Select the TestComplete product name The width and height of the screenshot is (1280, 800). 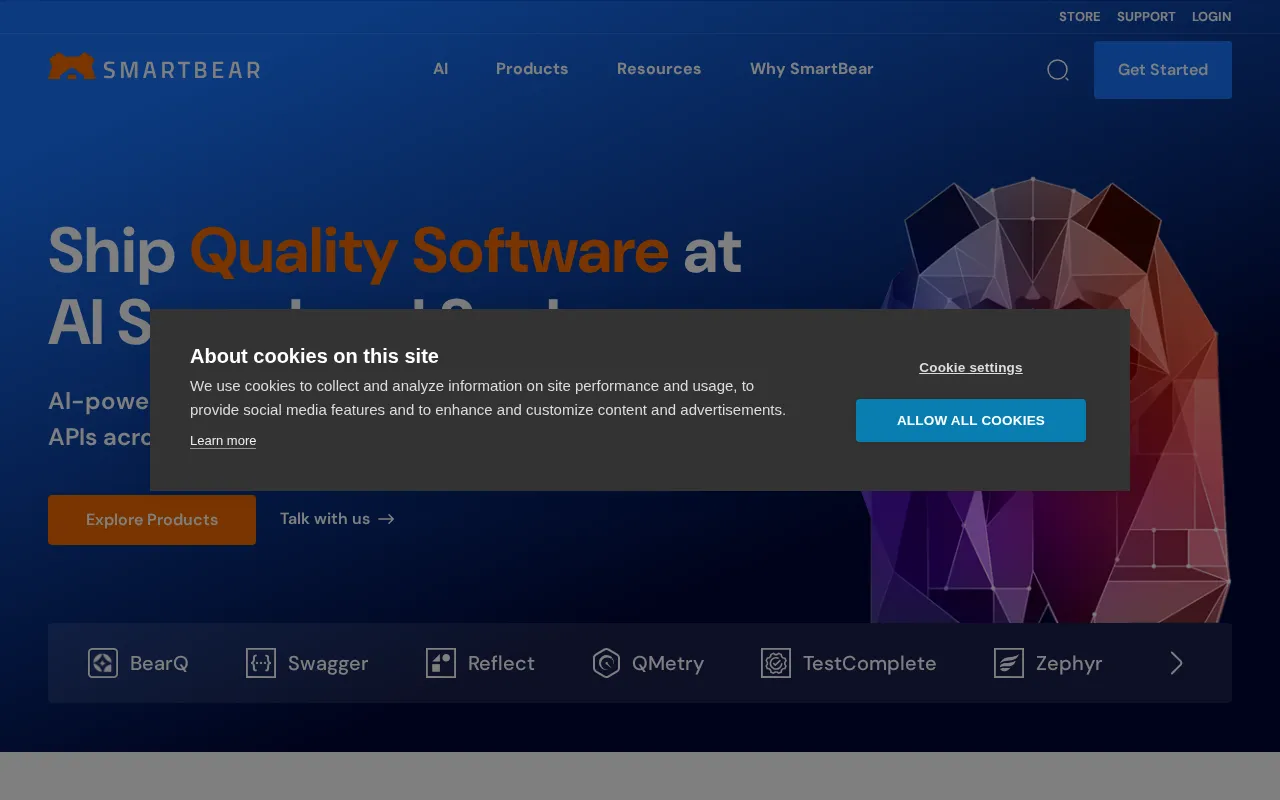coord(870,663)
